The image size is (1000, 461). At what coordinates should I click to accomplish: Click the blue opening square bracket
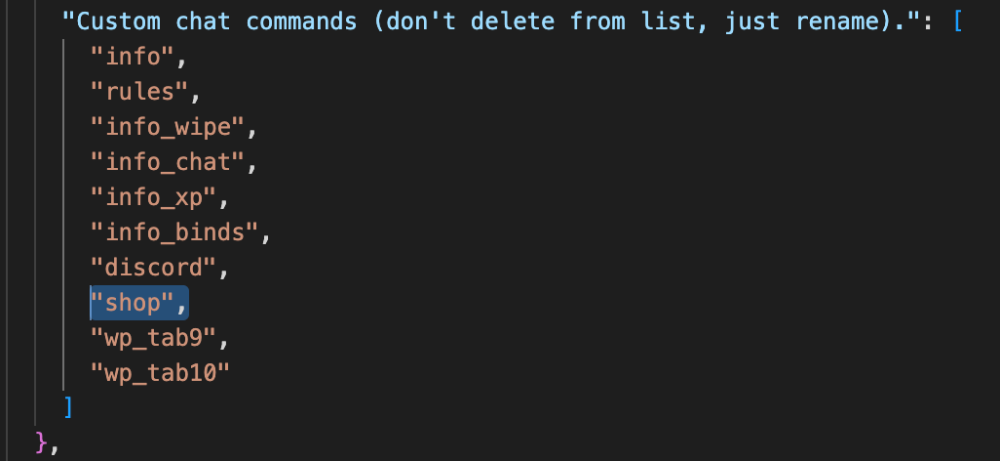(x=958, y=21)
